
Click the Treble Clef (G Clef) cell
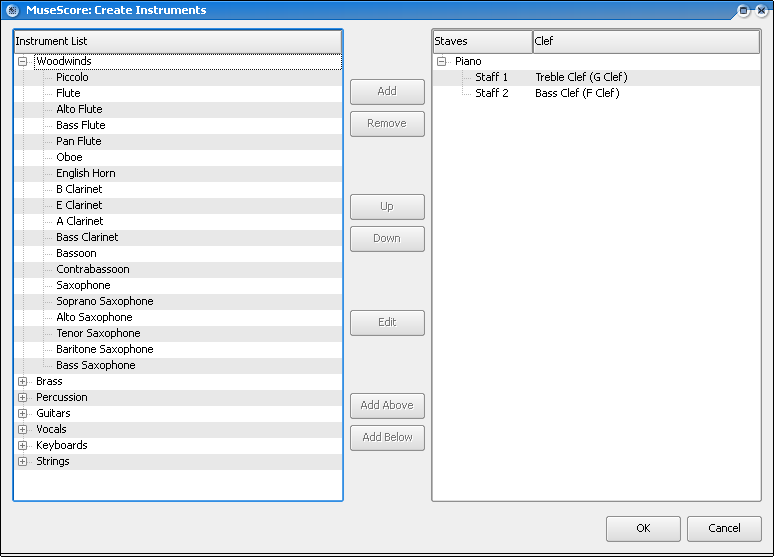coord(581,77)
